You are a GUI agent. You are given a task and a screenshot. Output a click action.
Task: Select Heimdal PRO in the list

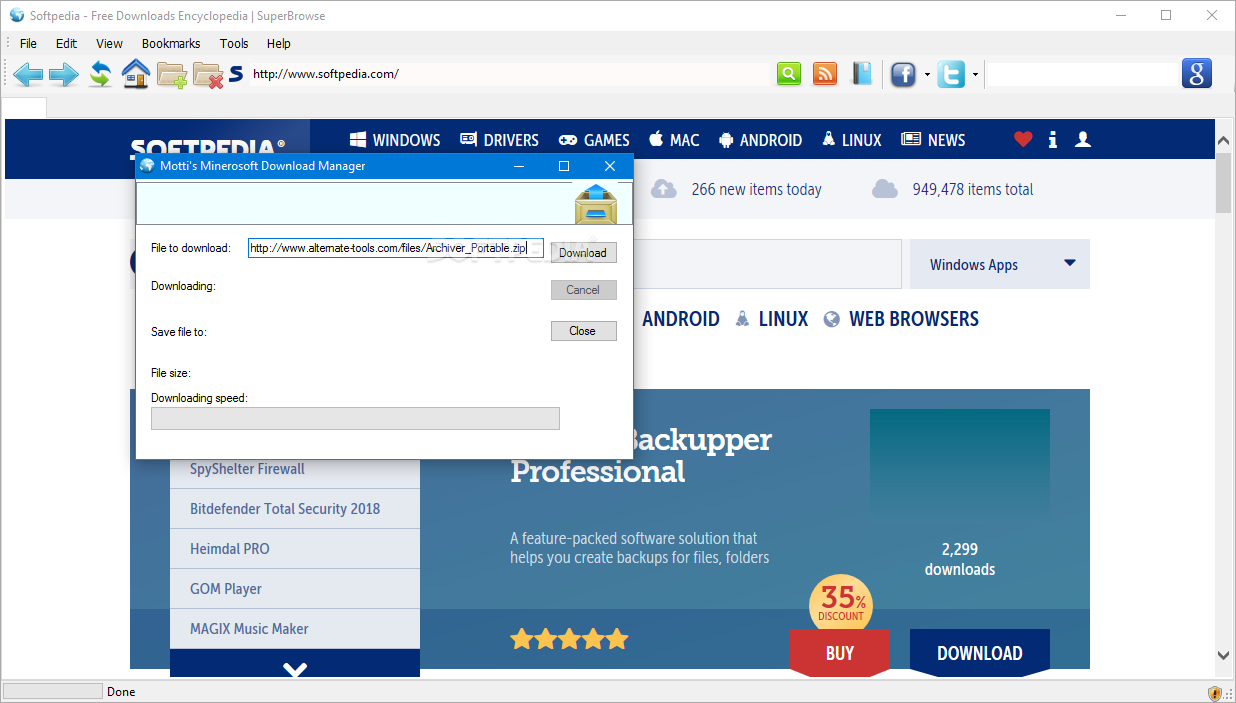[295, 549]
